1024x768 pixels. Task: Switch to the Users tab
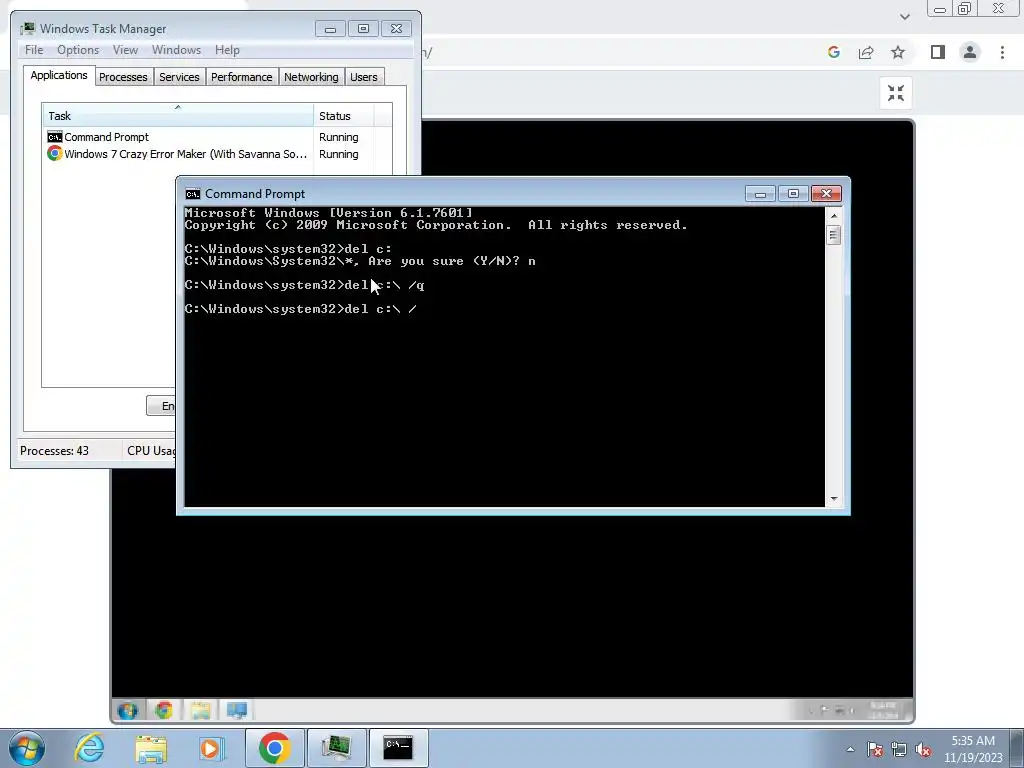(363, 77)
